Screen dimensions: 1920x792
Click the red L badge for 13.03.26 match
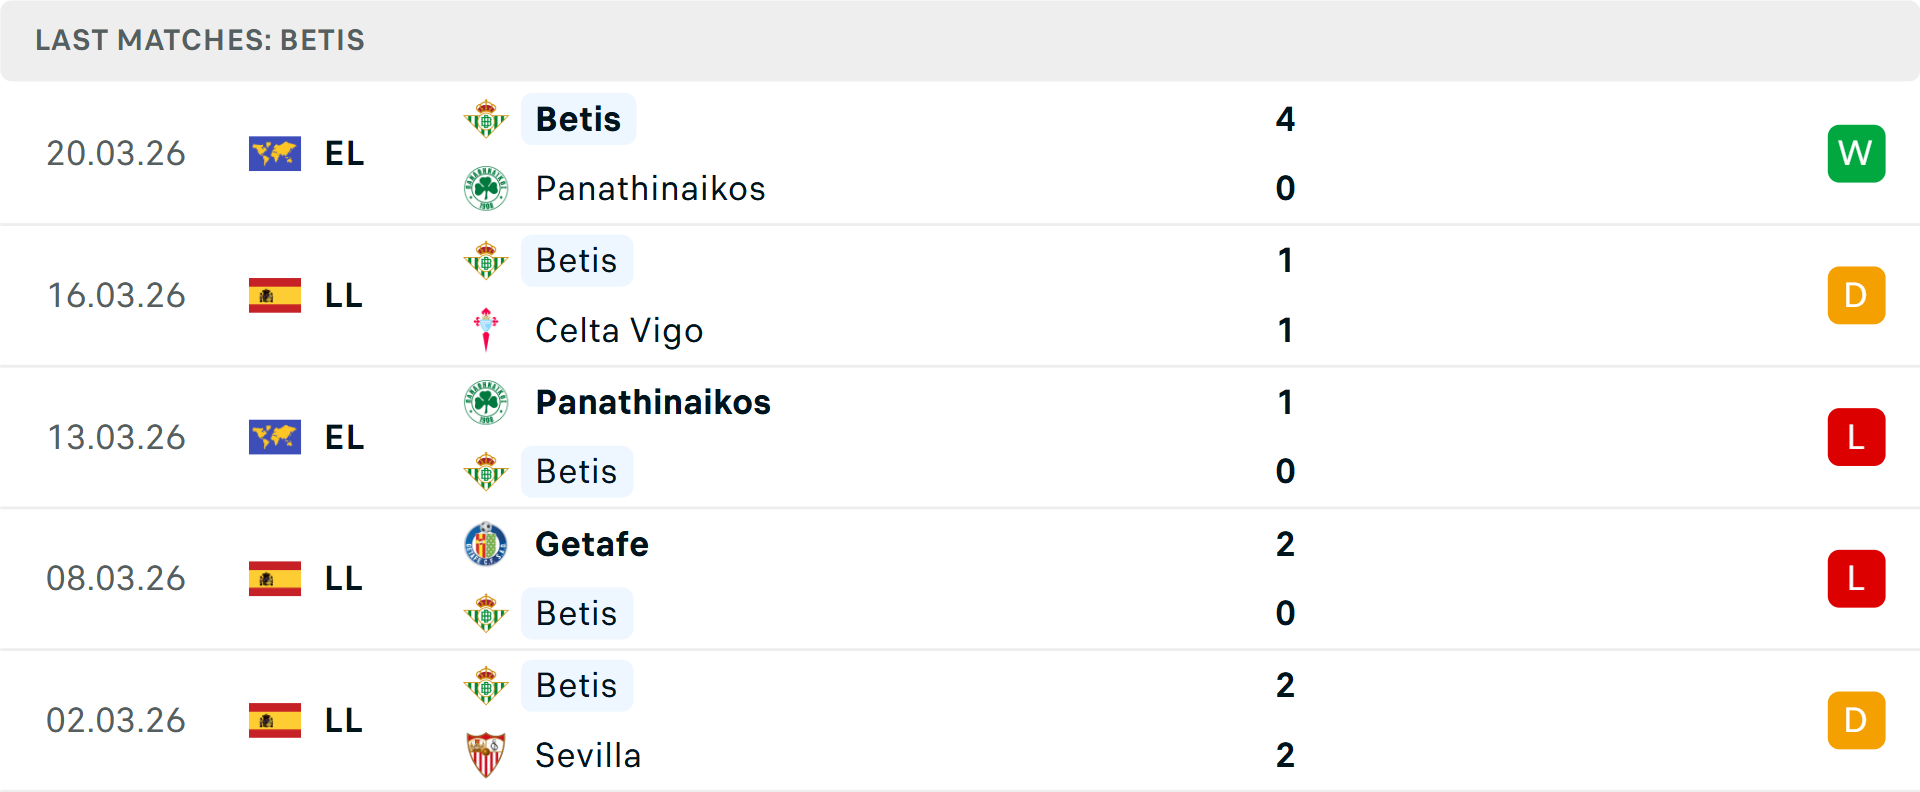tap(1856, 437)
